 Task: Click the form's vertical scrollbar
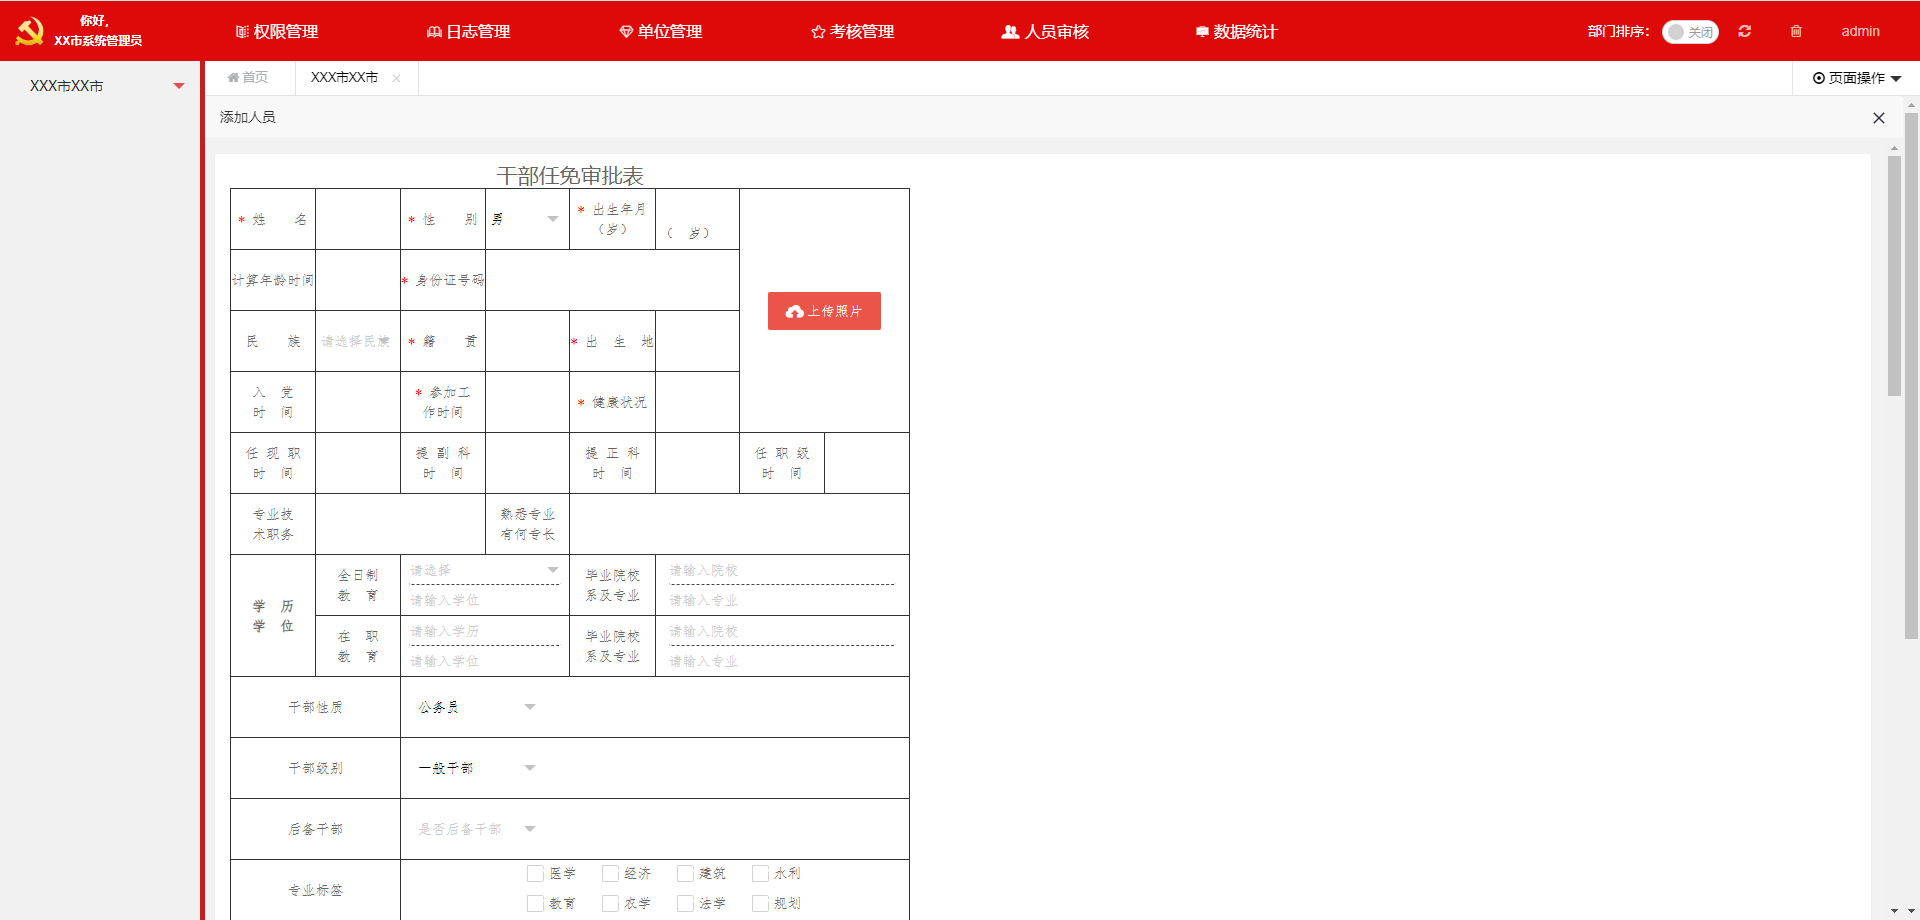click(1894, 275)
